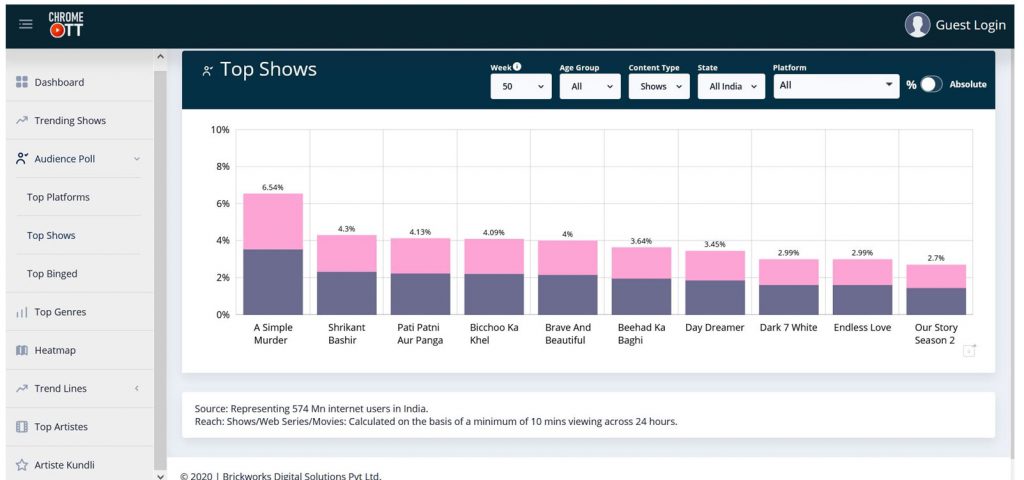Click the Guest Login link
Screen dimensions: 1024x480
click(x=970, y=25)
